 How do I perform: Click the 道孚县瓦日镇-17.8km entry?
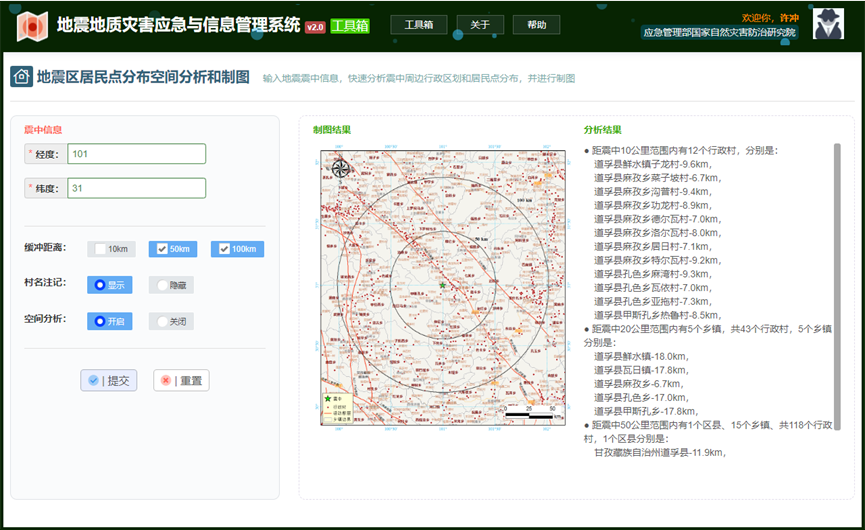pyautogui.click(x=641, y=370)
